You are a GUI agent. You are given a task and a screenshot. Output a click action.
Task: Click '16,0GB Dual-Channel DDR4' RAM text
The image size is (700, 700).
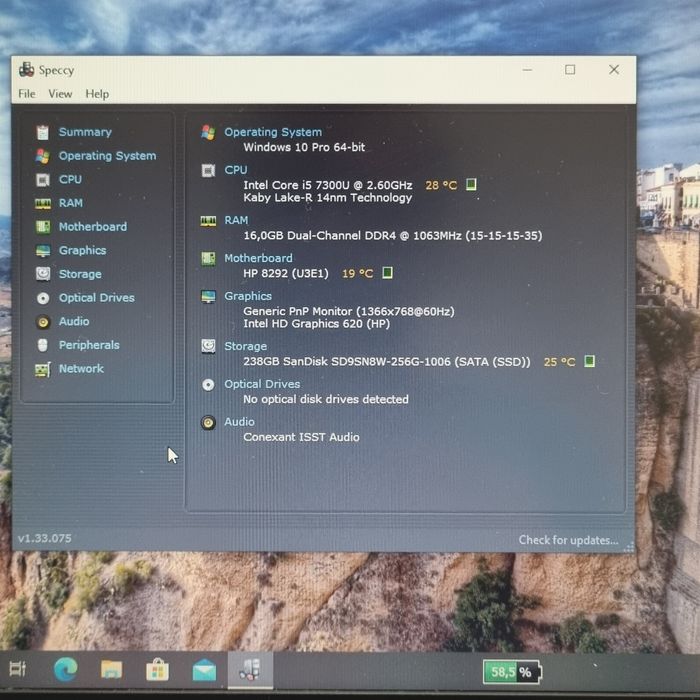[x=393, y=236]
